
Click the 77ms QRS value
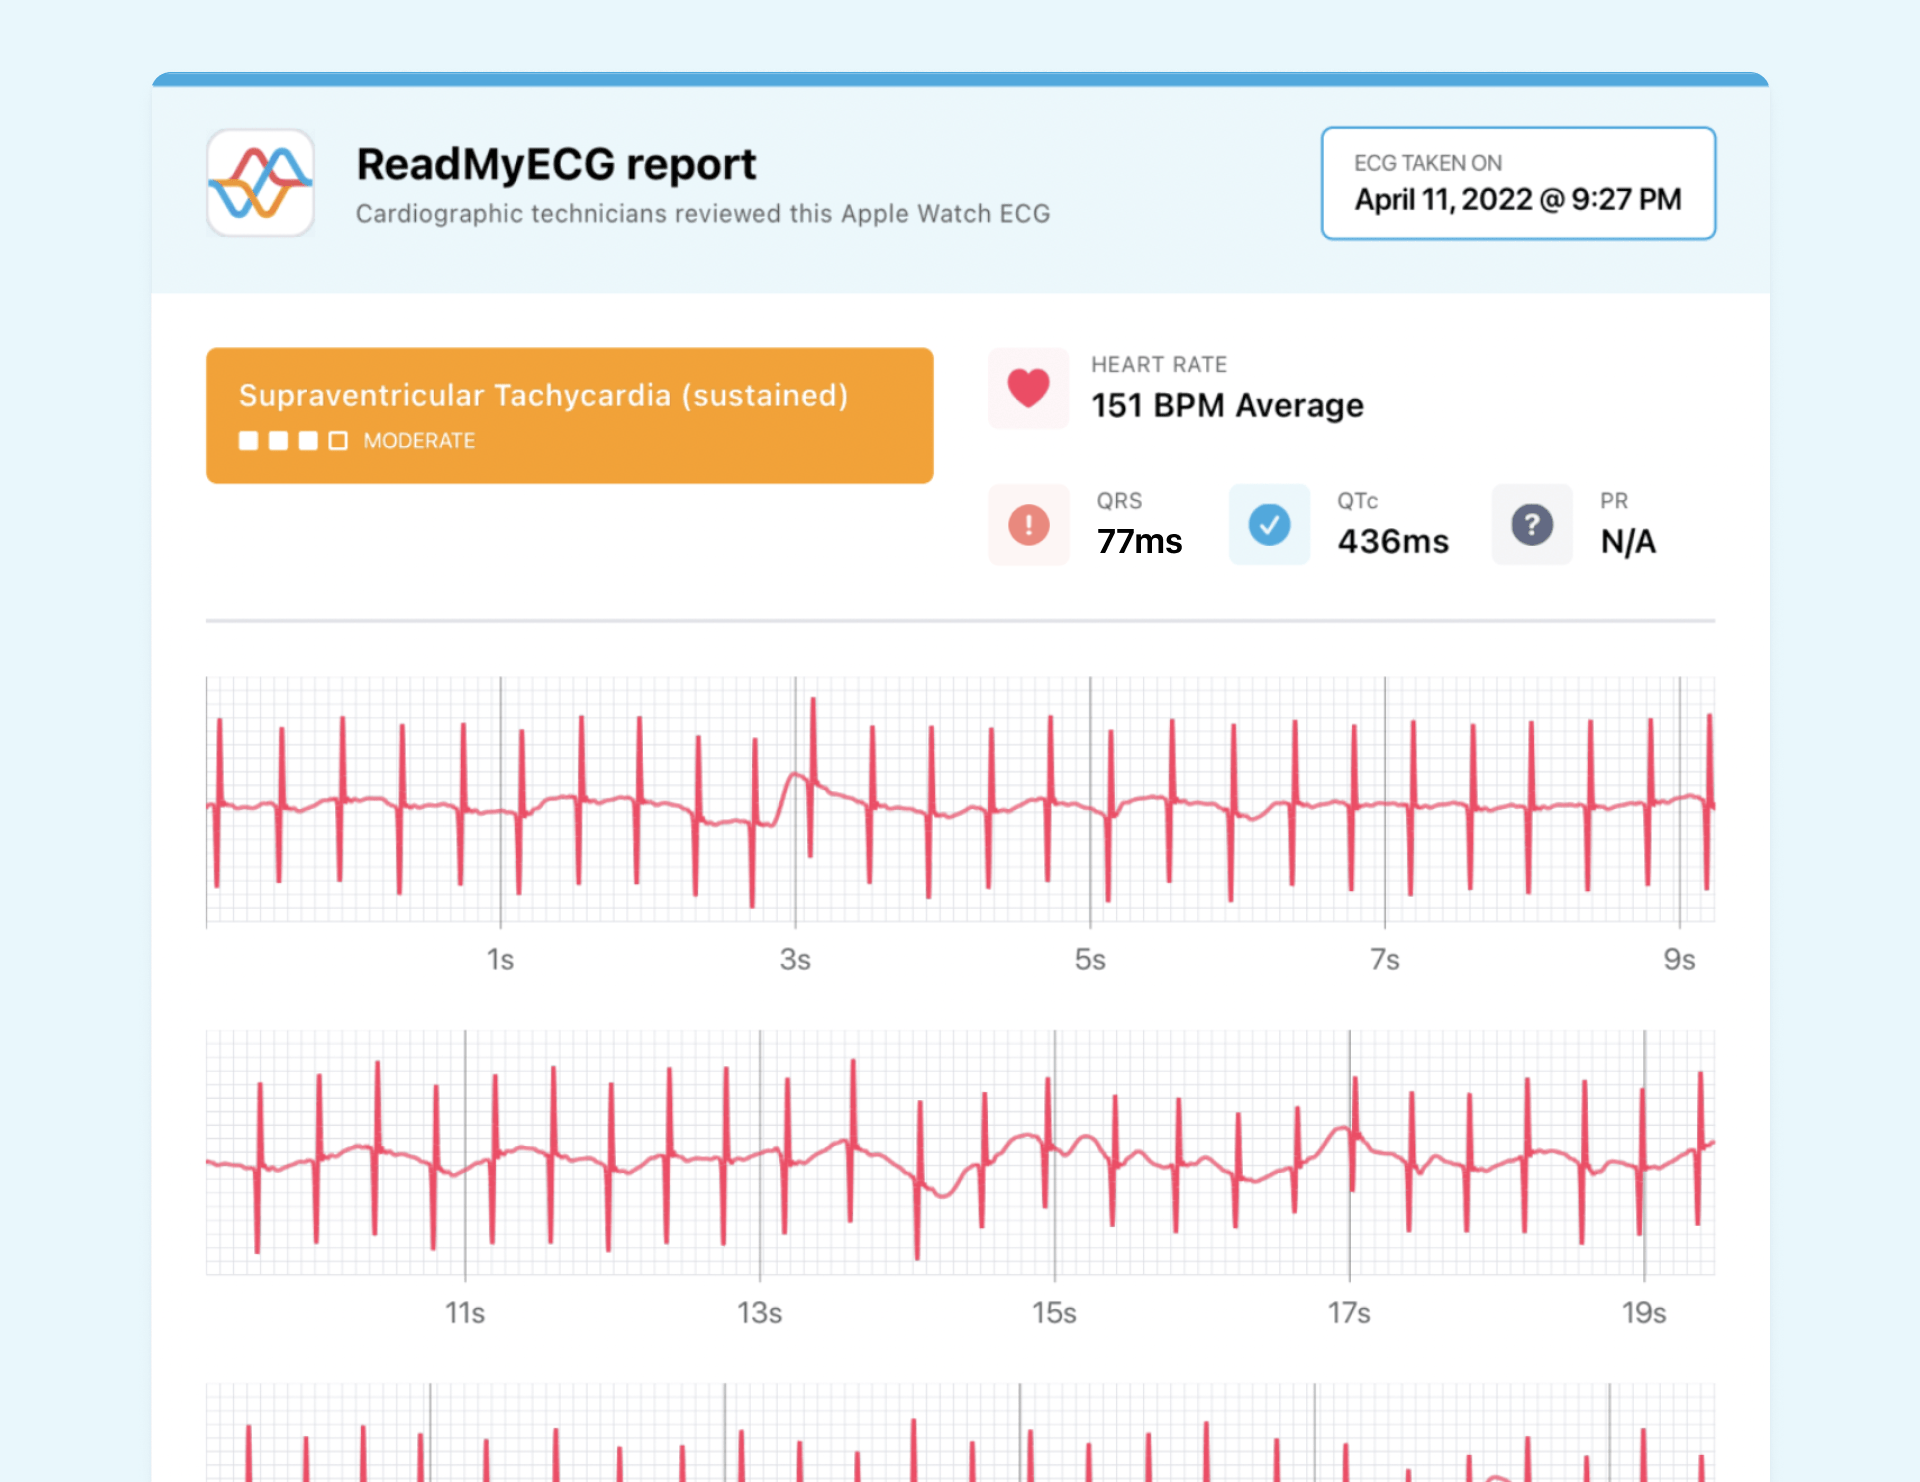click(1139, 541)
